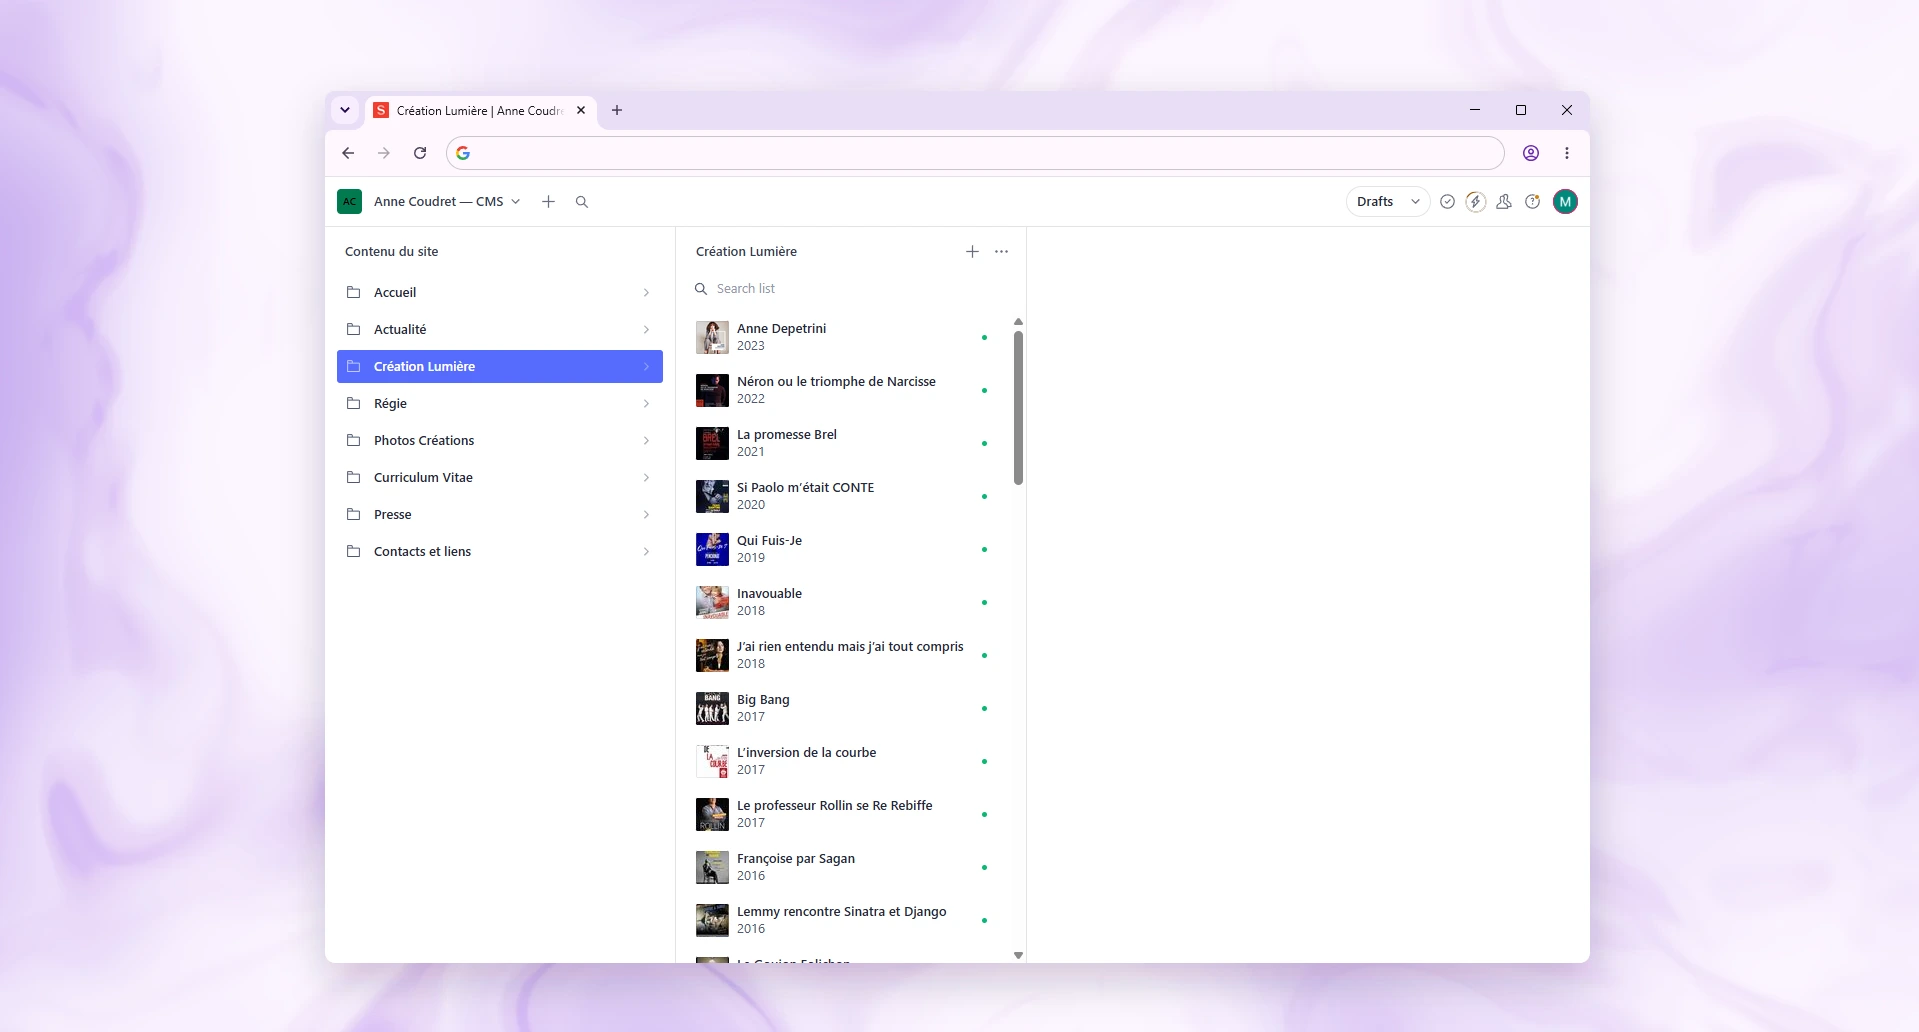Close the Création Lumière browser tab
1919x1032 pixels.
581,111
